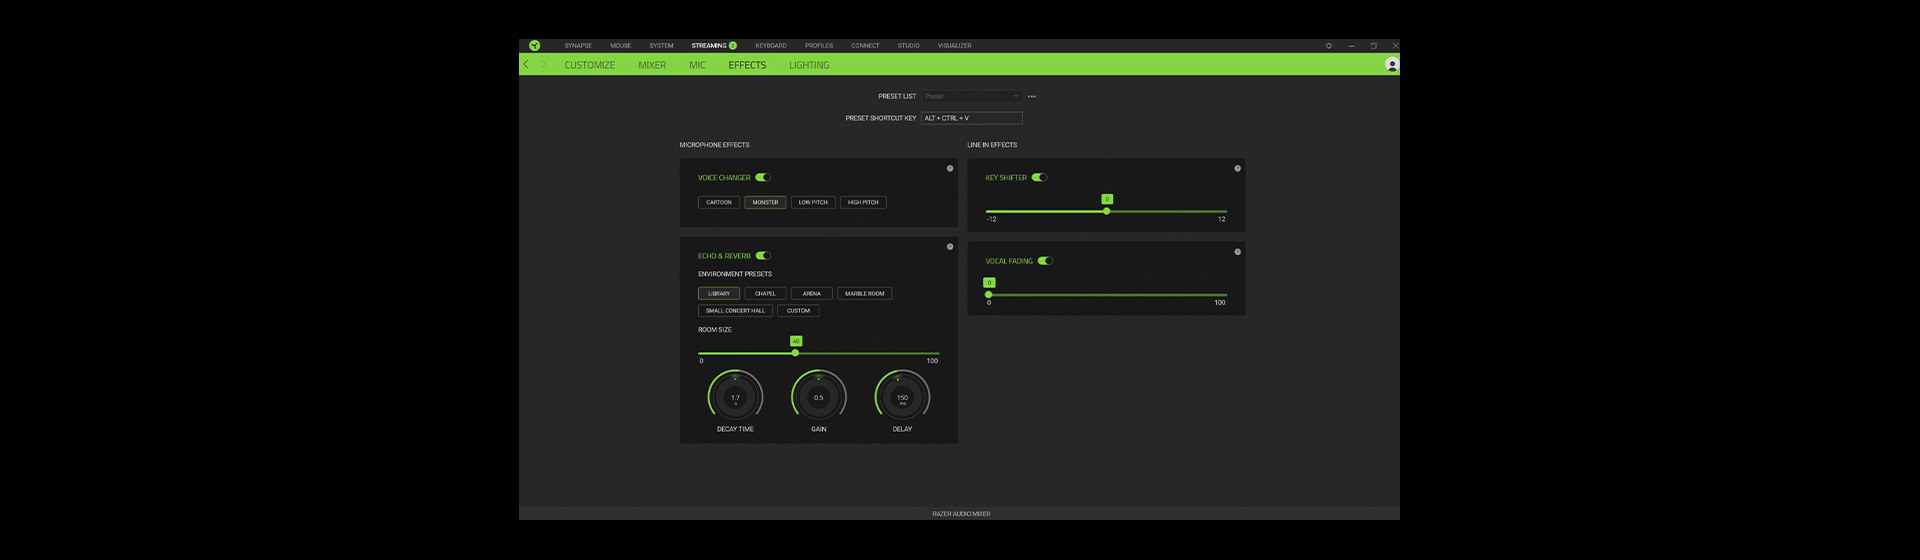Toggle the Key Shifter switch

(1039, 177)
